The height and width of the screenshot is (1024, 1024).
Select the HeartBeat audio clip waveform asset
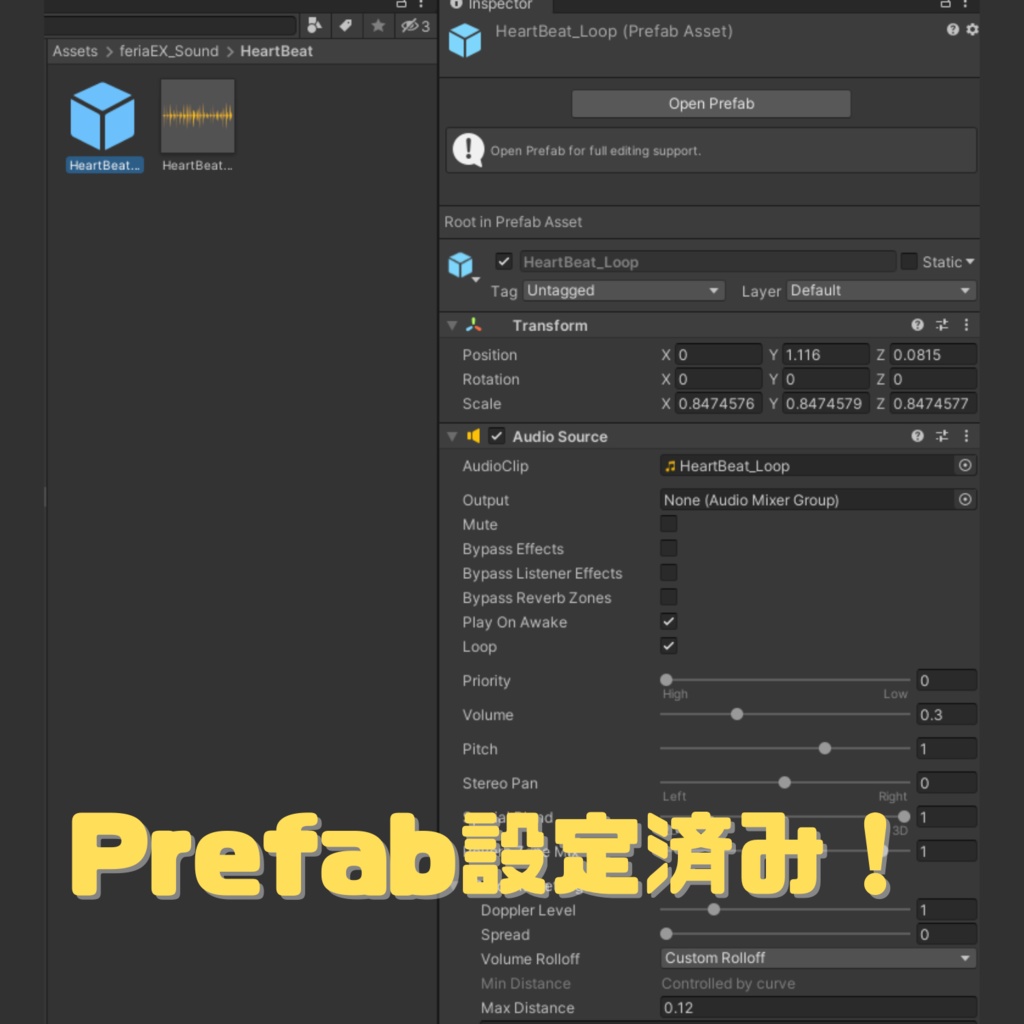(x=197, y=126)
